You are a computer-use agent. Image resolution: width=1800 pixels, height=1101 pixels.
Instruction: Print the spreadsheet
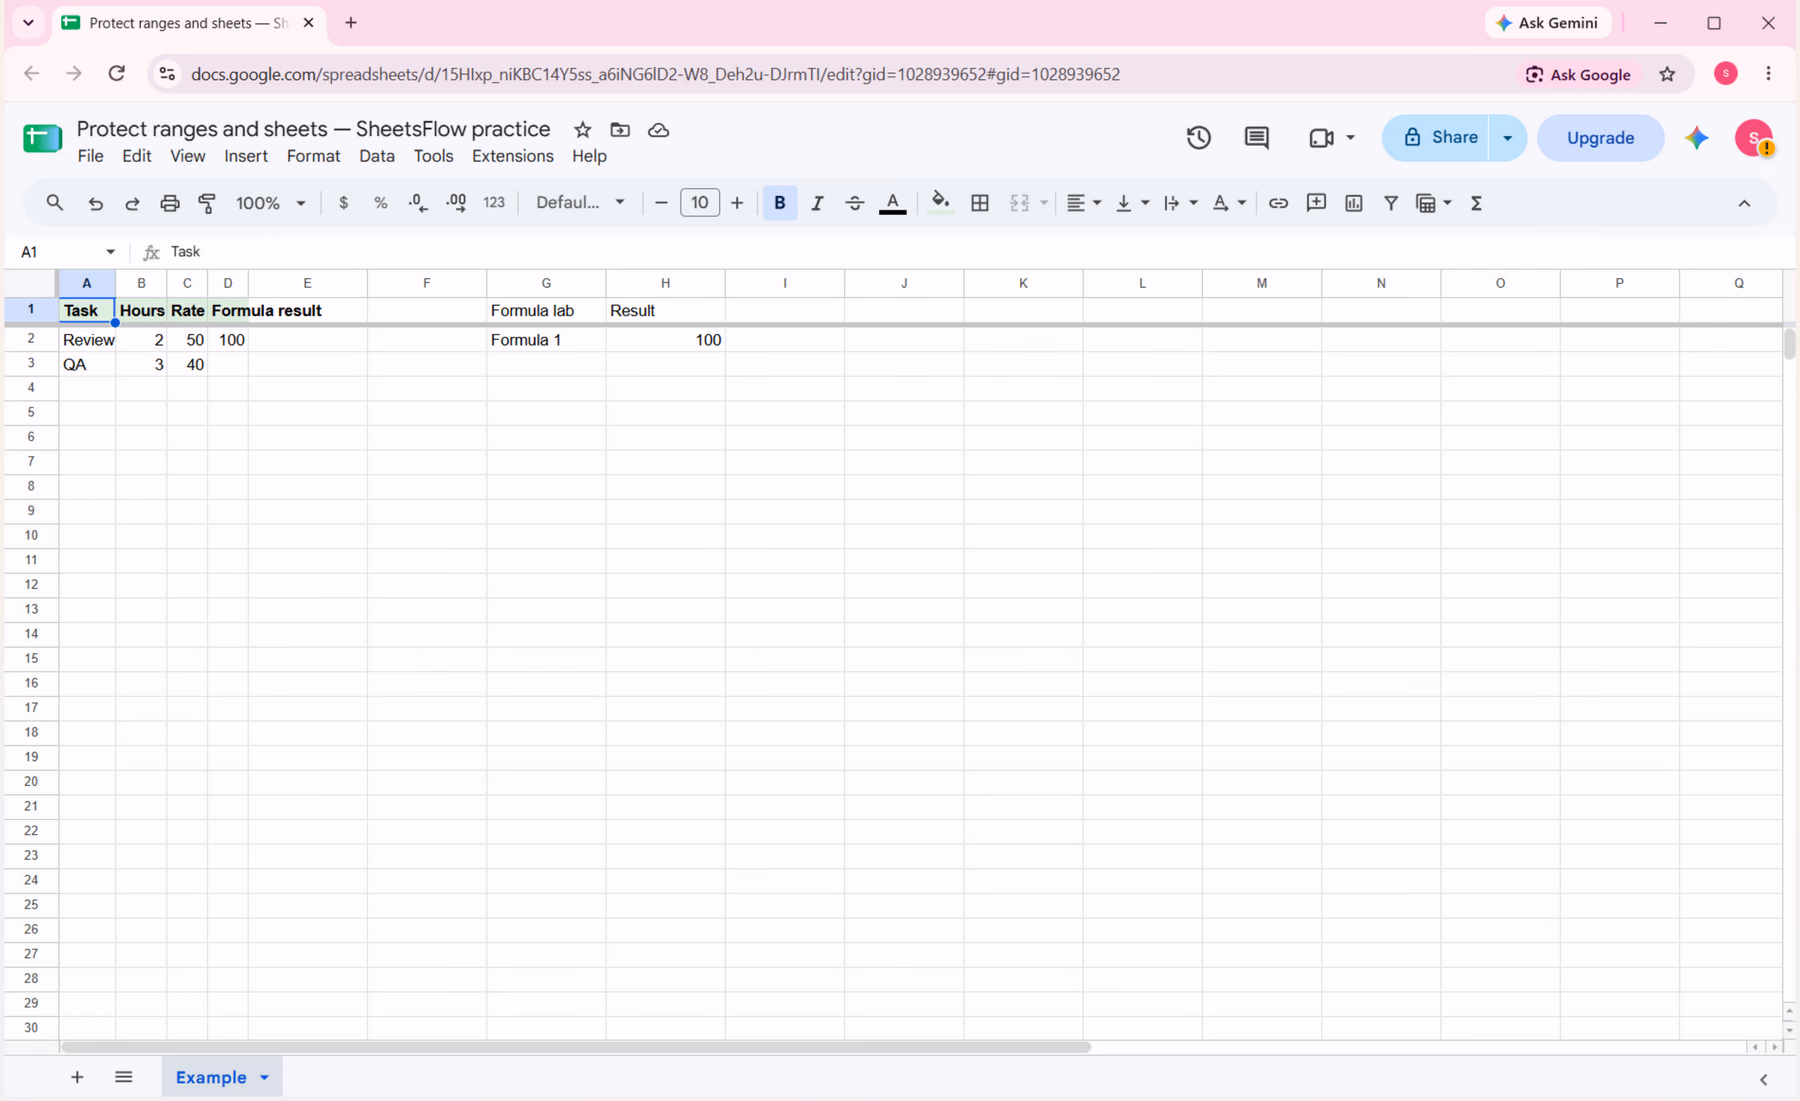[x=170, y=203]
